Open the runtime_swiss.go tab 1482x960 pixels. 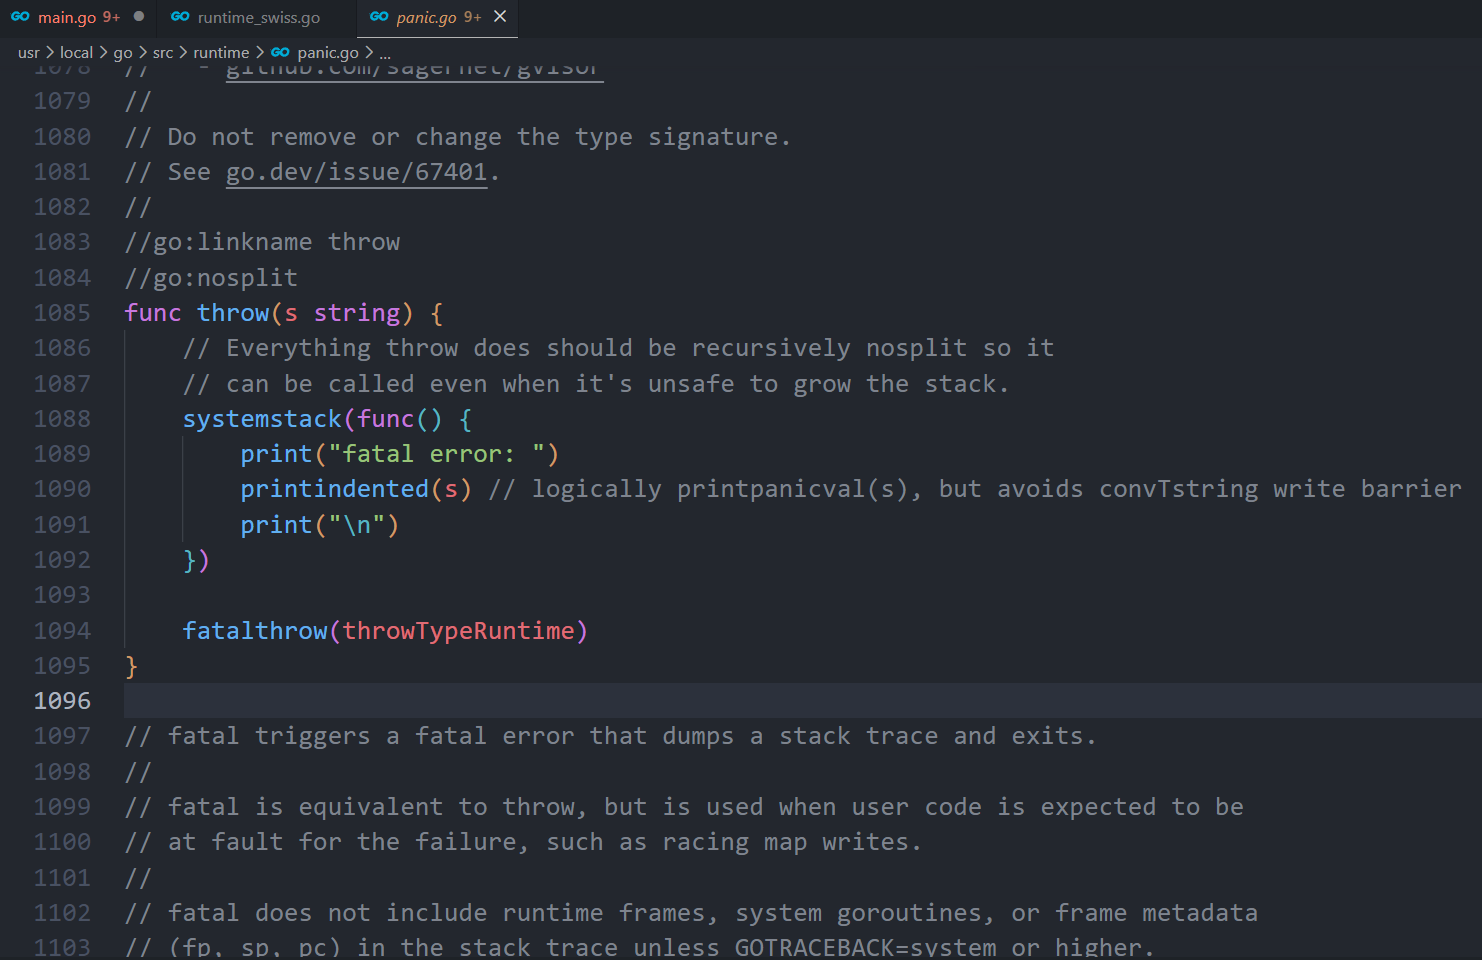(x=258, y=17)
